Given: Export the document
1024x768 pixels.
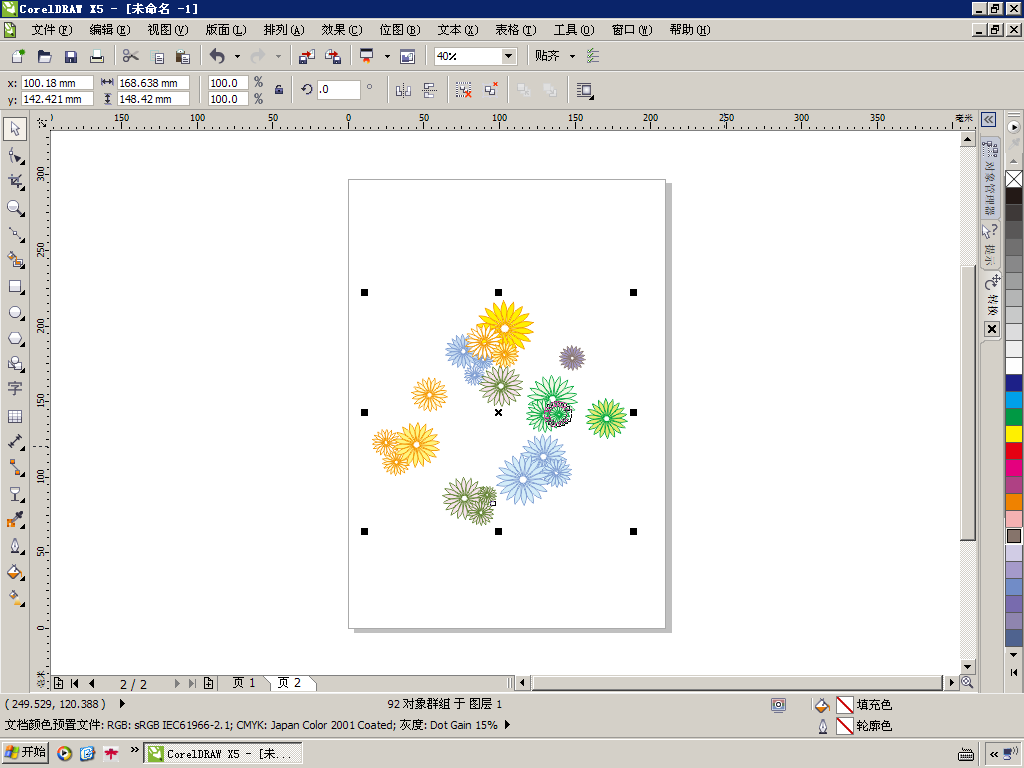Looking at the screenshot, I should click(333, 56).
